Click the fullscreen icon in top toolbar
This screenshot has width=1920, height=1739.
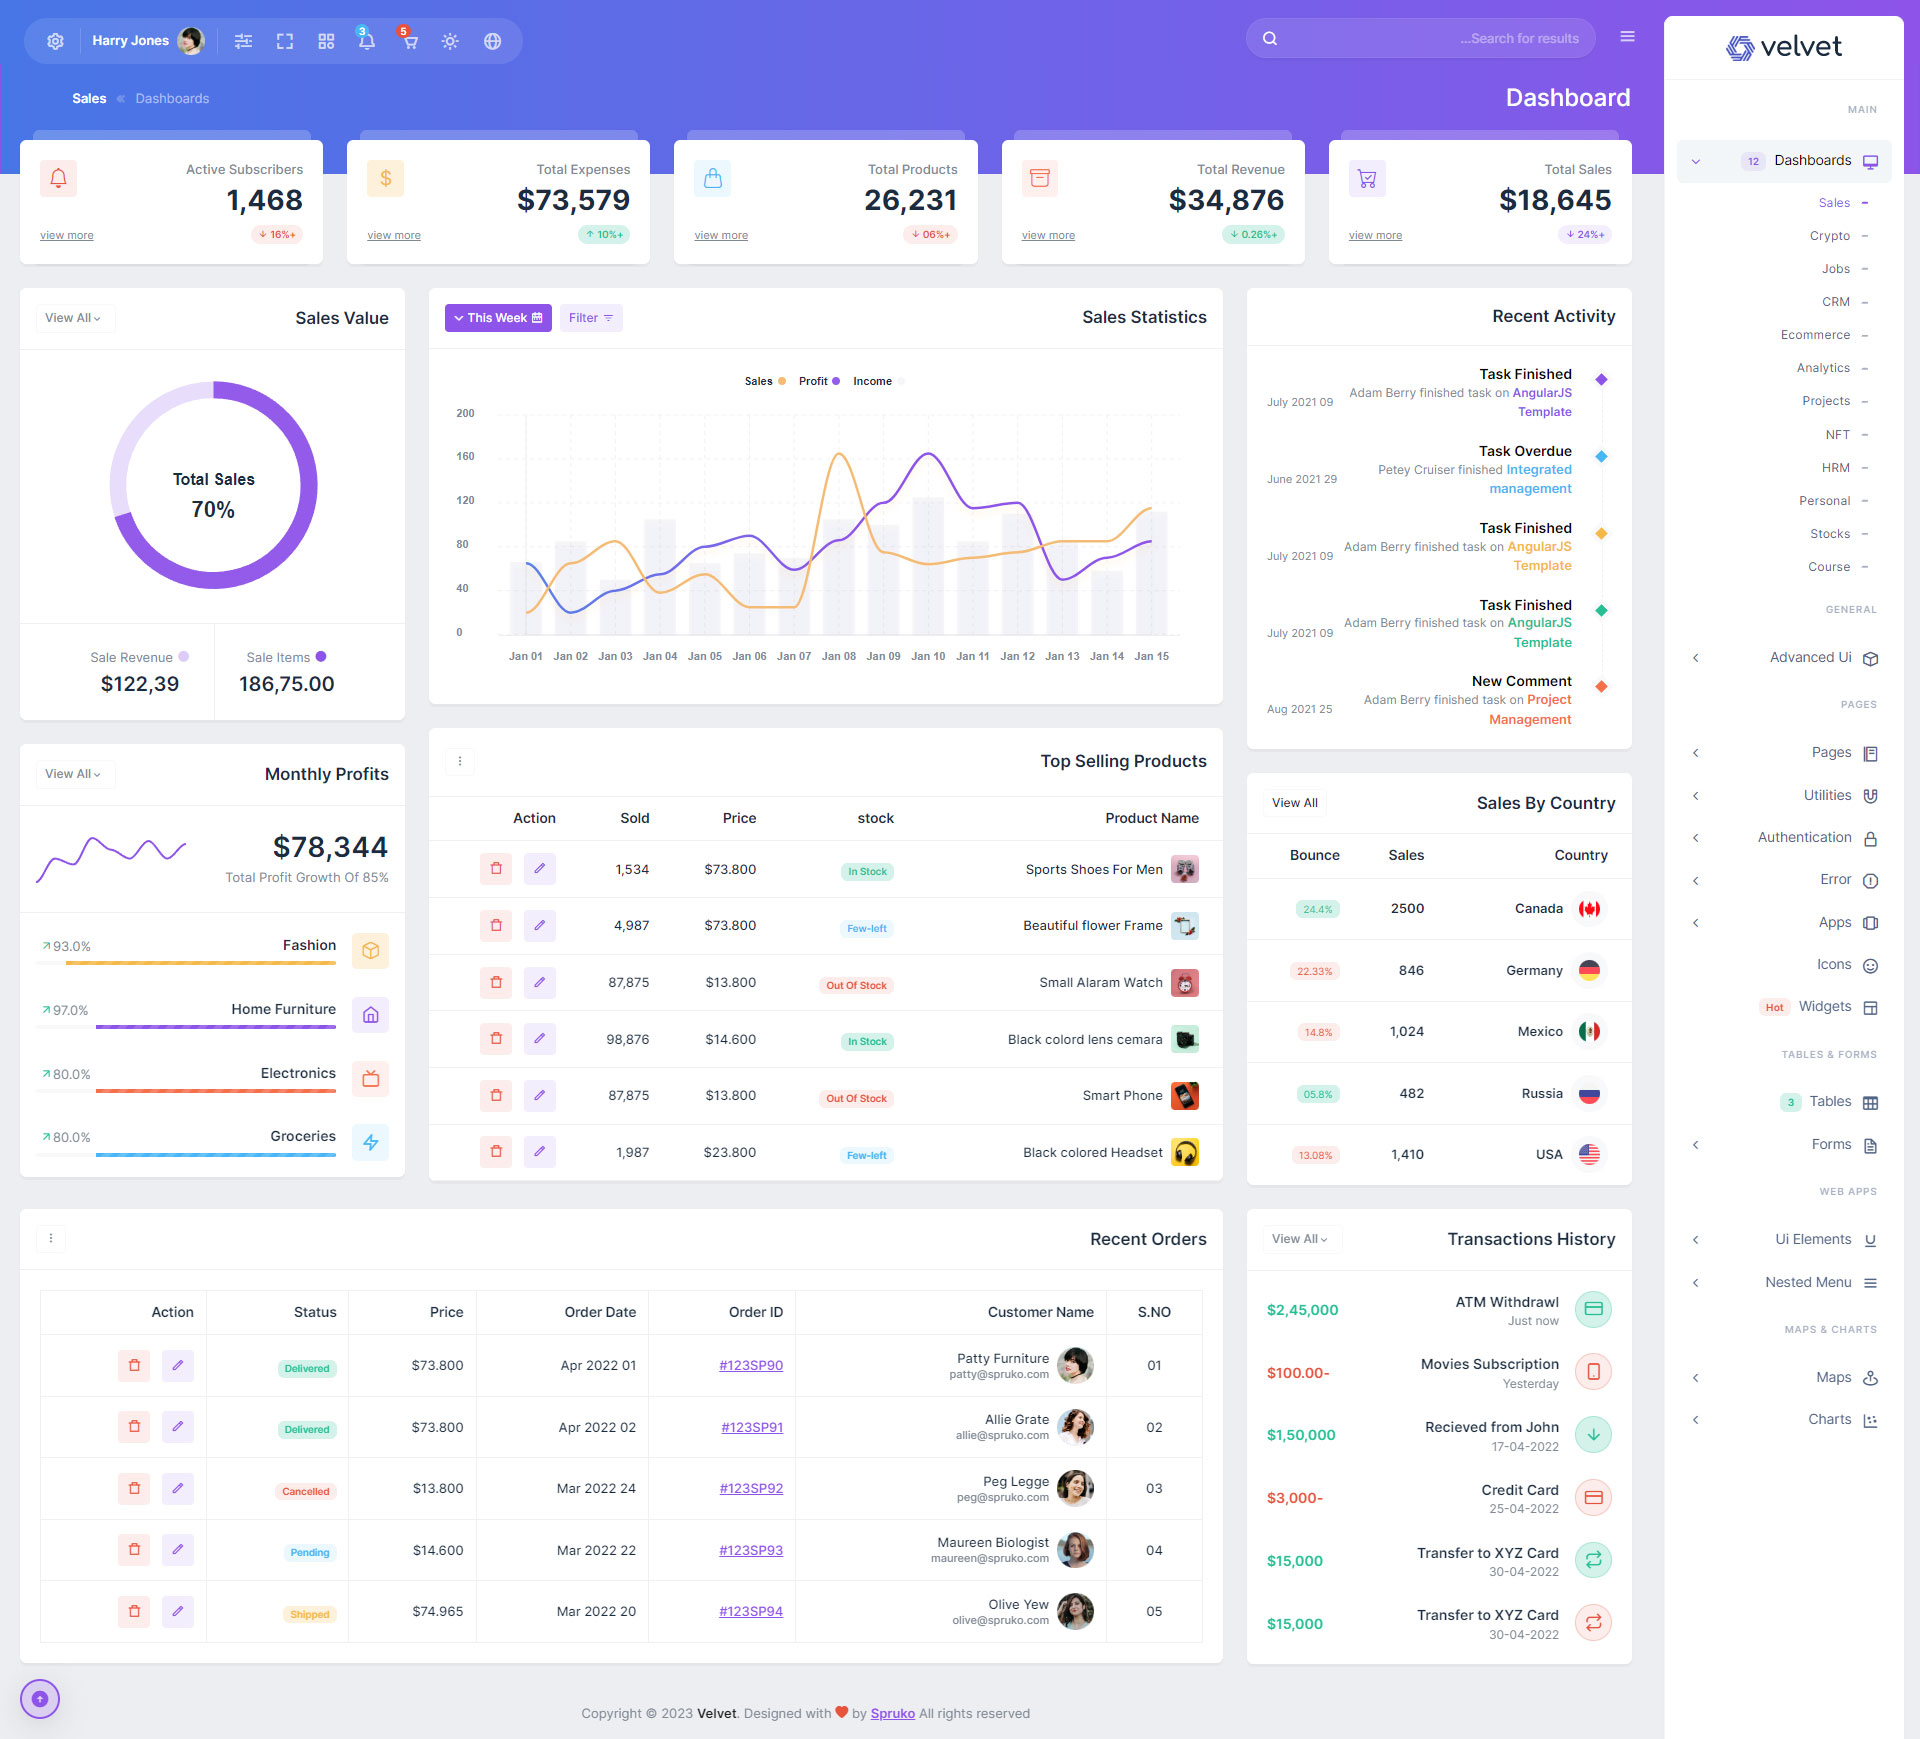coord(285,41)
